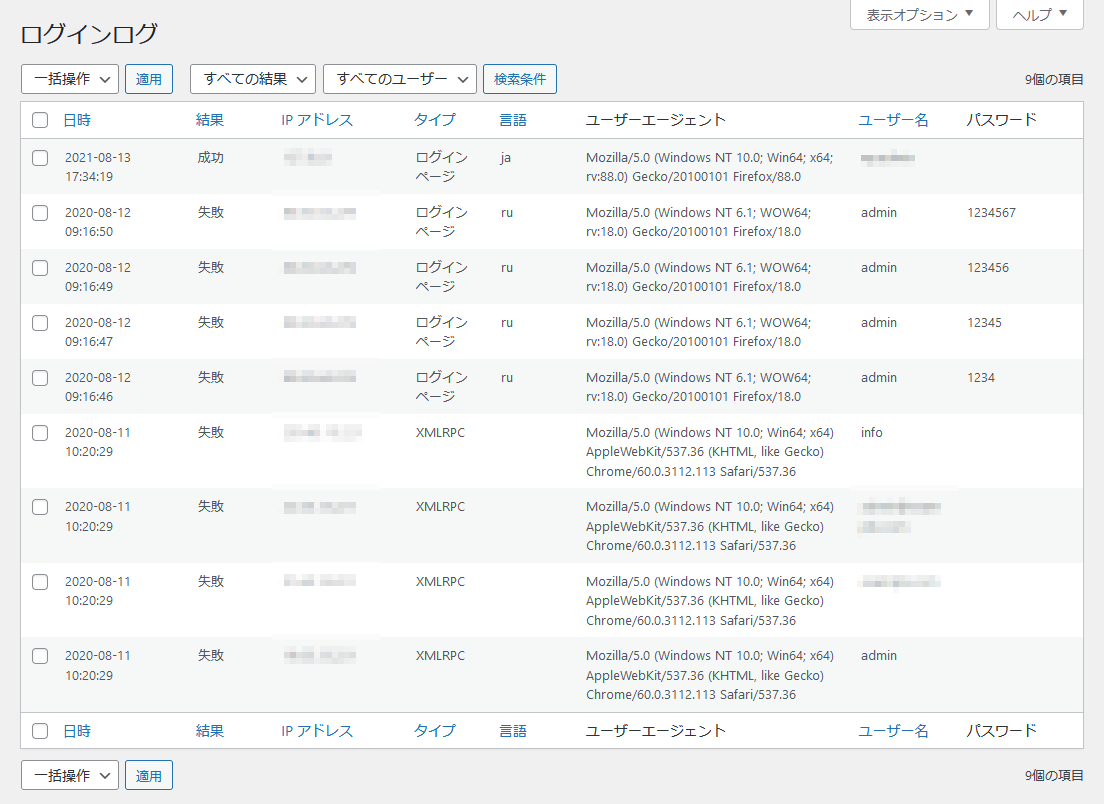Click the password value 12345
The width and height of the screenshot is (1104, 804).
[984, 322]
